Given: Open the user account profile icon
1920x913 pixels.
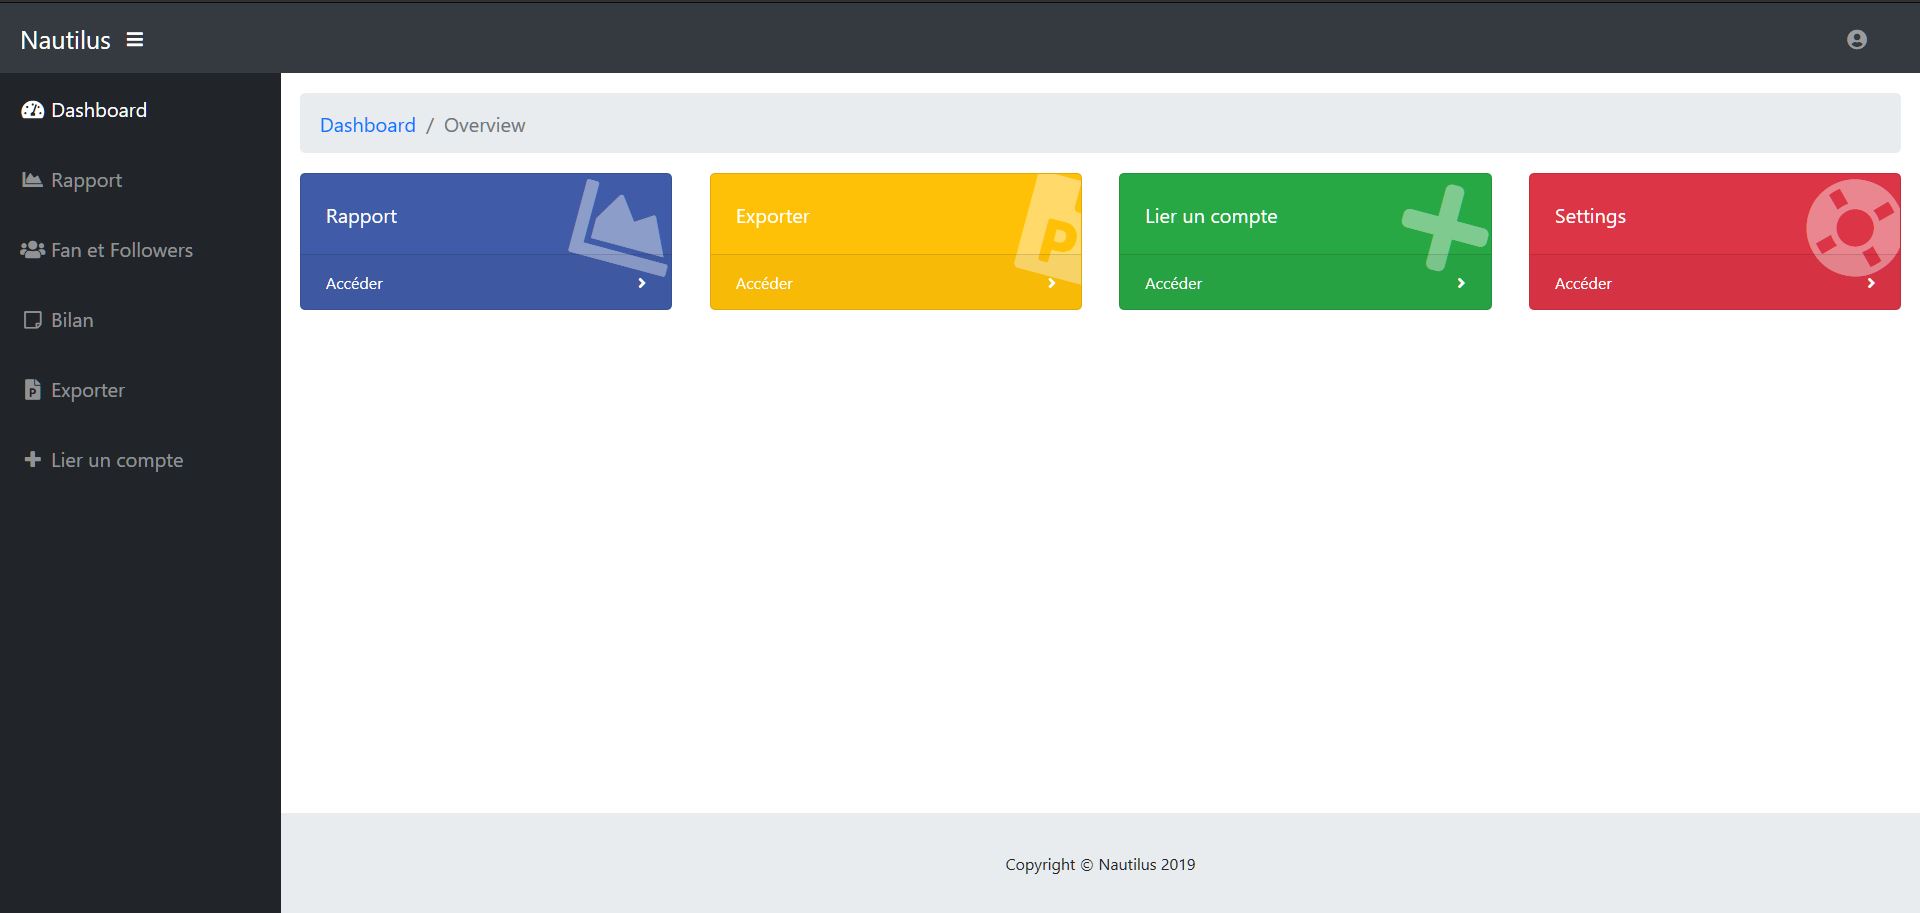Looking at the screenshot, I should (x=1856, y=40).
